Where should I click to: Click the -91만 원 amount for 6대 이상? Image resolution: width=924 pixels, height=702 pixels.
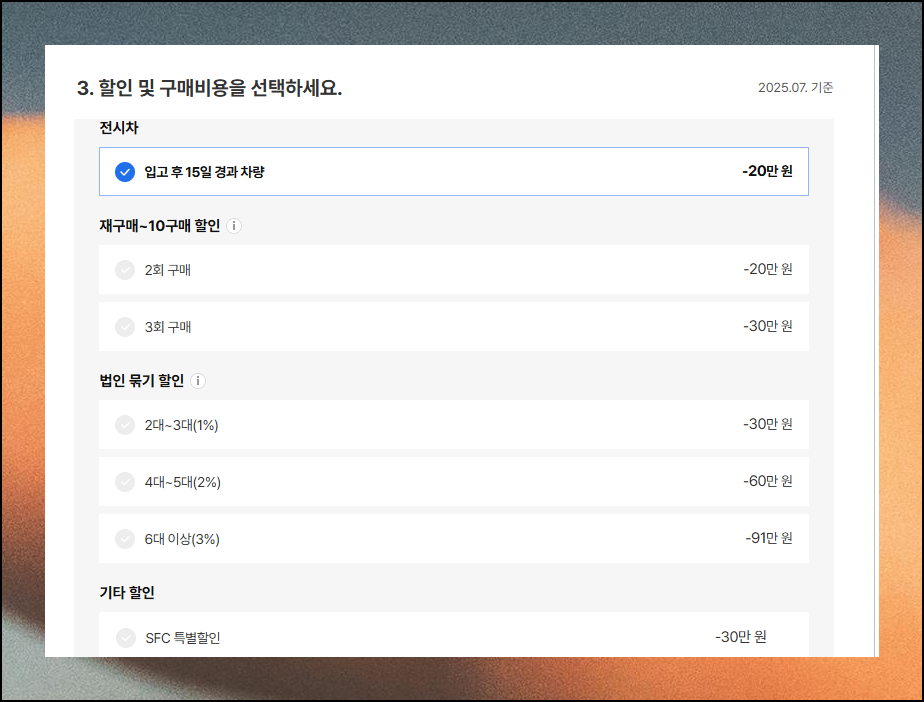[x=769, y=538]
